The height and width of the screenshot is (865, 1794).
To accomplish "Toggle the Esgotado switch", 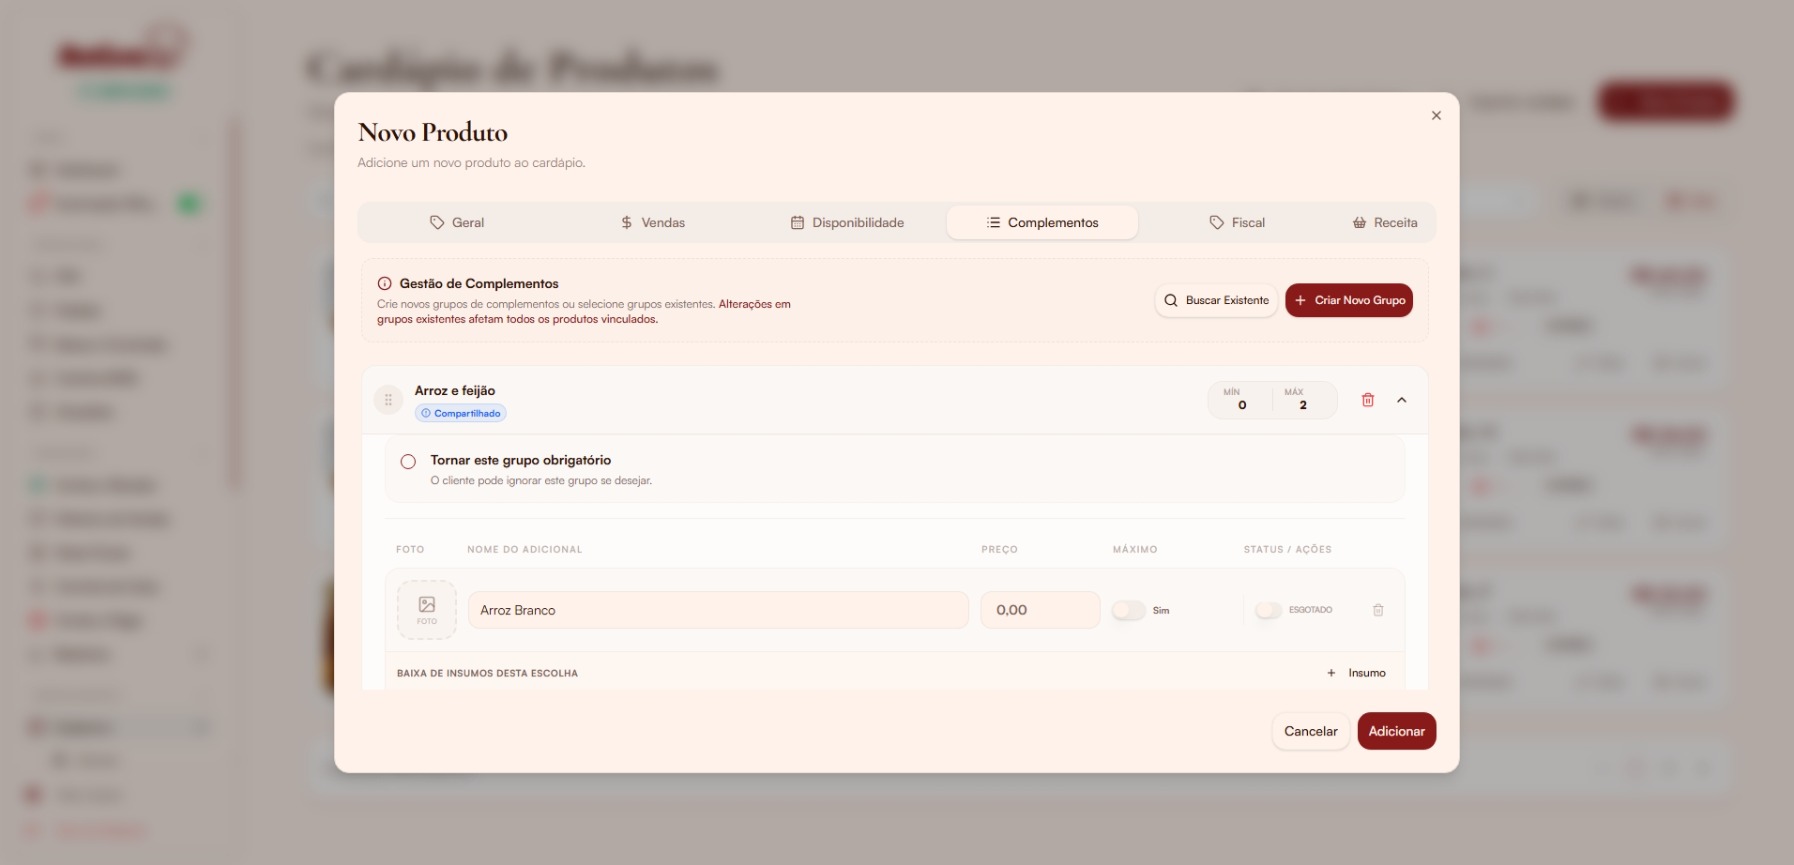I will [1268, 610].
